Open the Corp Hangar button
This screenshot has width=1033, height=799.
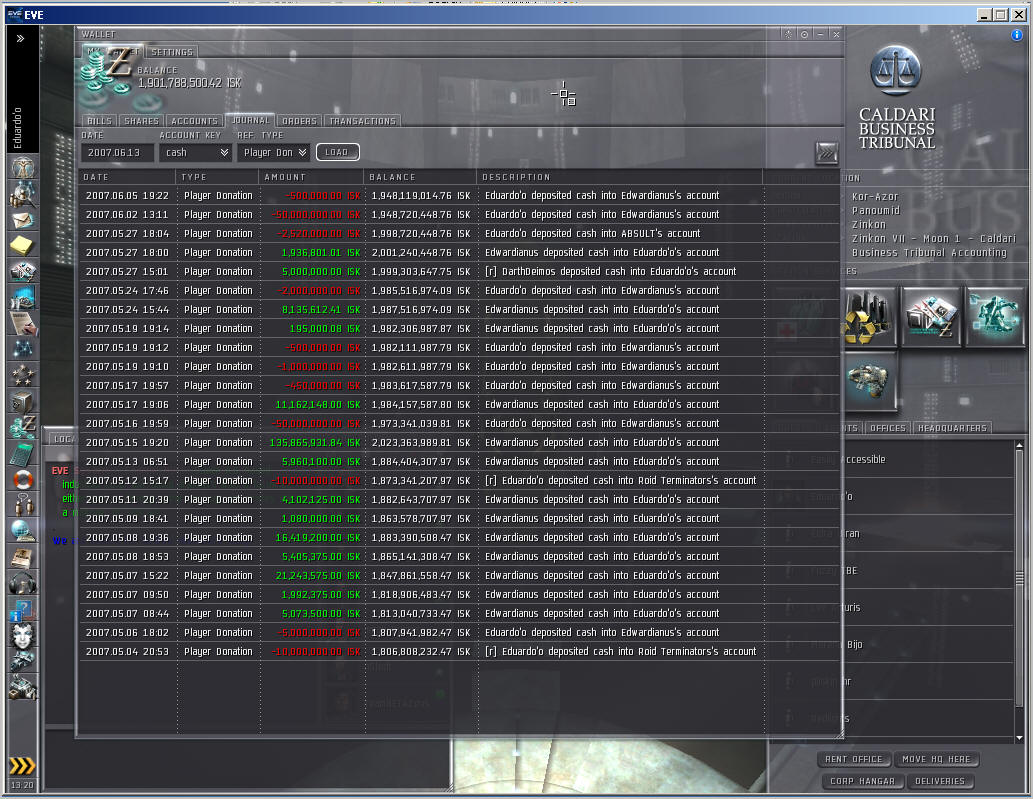tap(862, 781)
